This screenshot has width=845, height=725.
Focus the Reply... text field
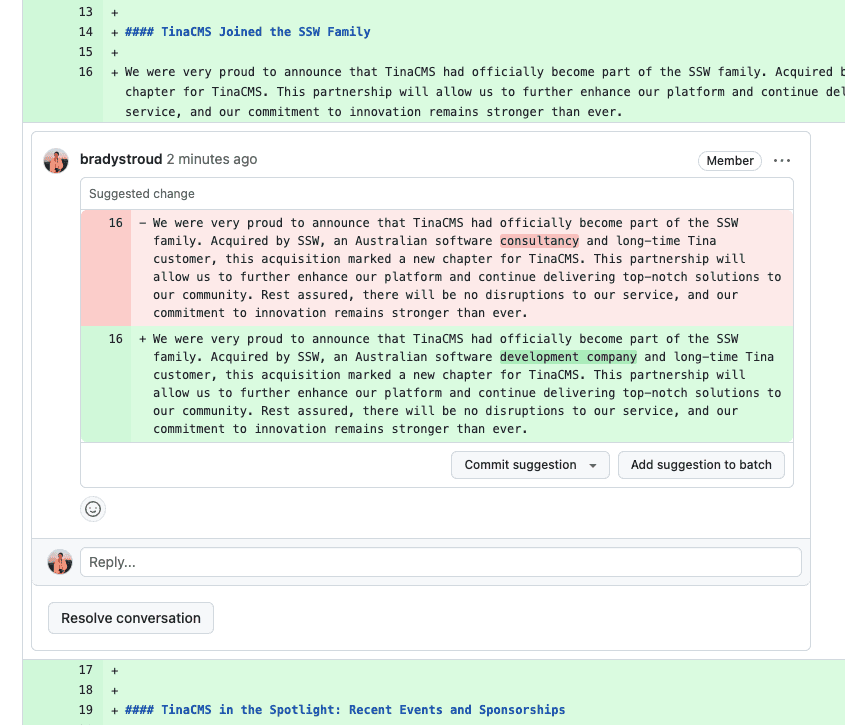(x=440, y=562)
